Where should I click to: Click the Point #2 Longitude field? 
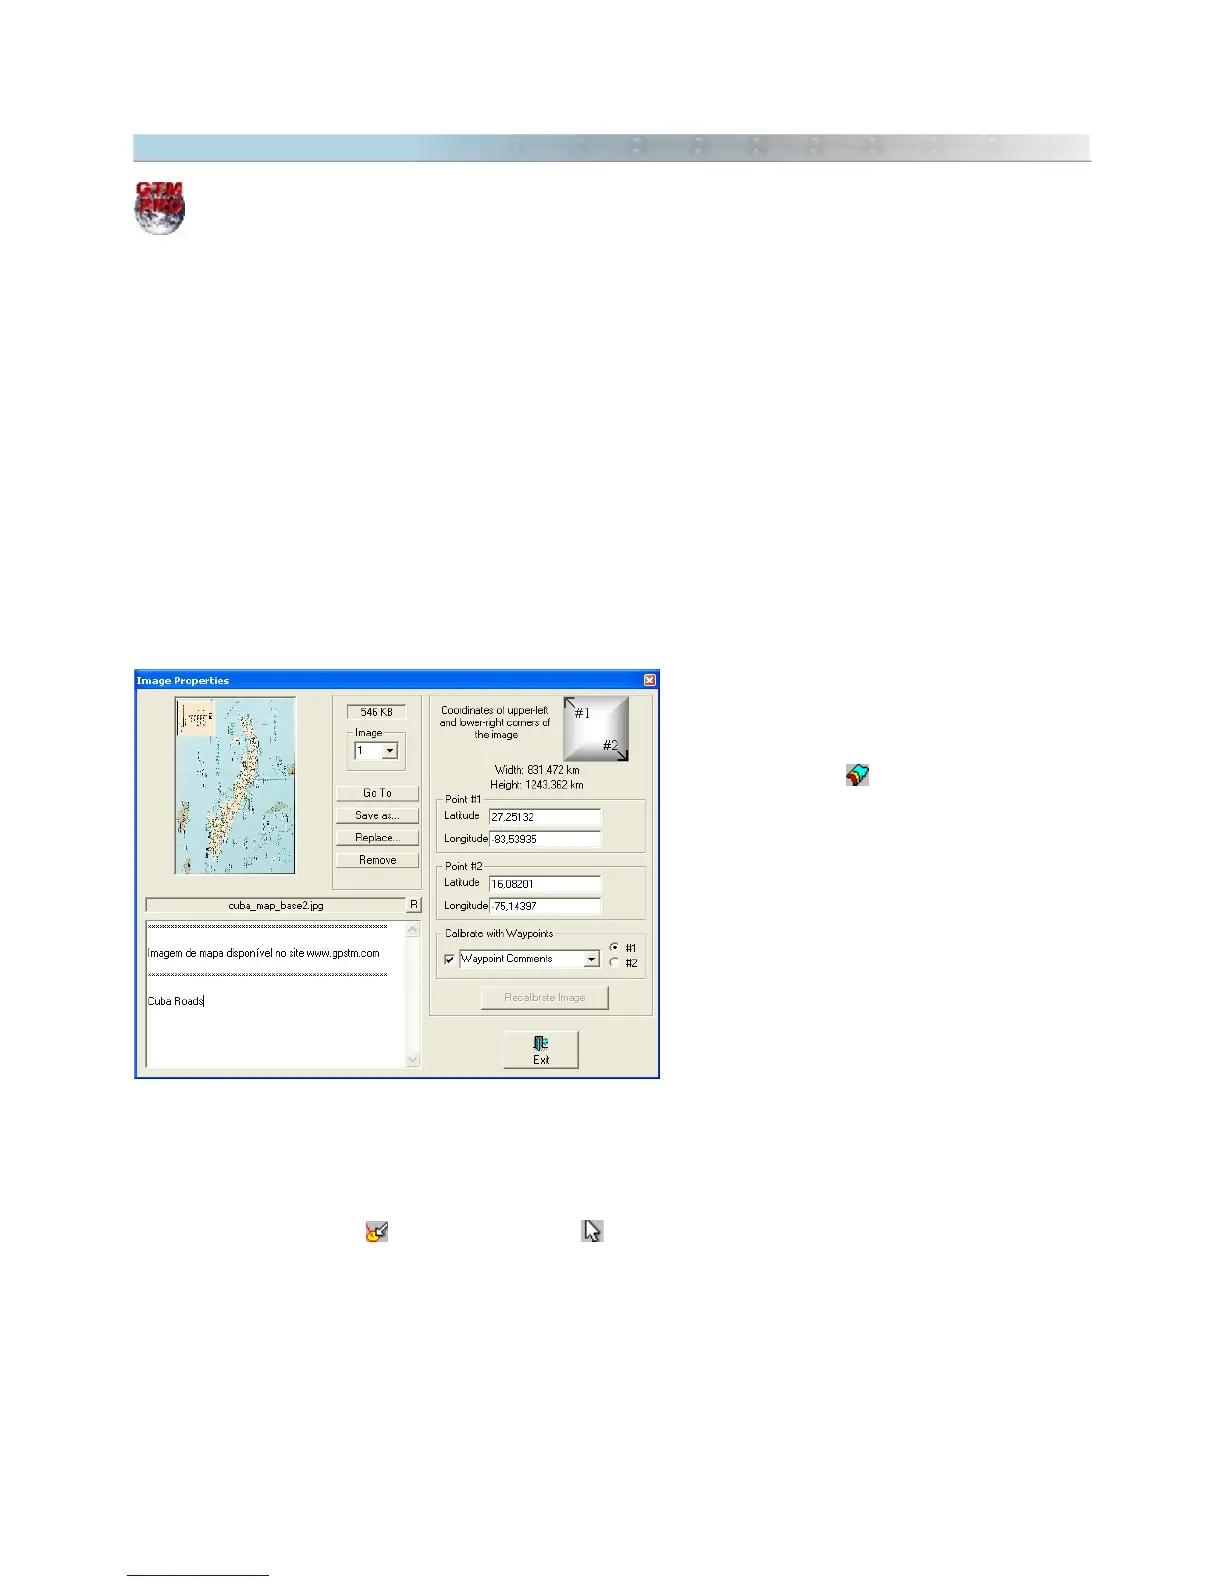pos(544,906)
